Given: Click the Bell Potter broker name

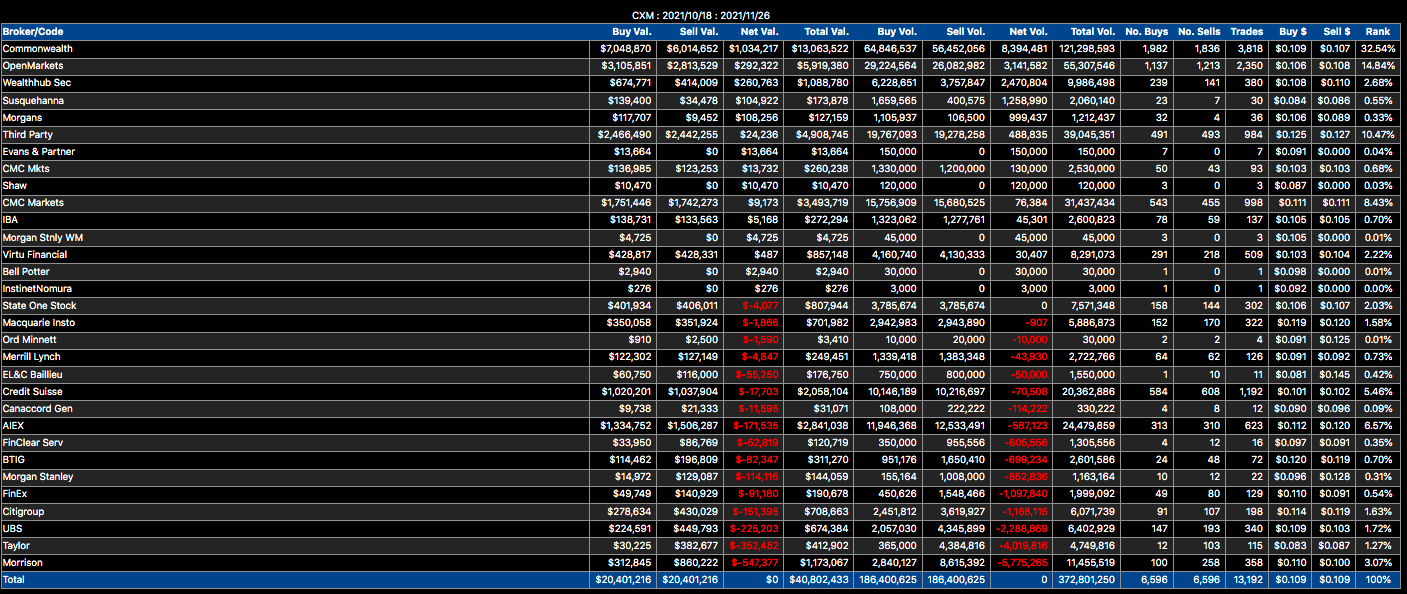Looking at the screenshot, I should 26,272.
